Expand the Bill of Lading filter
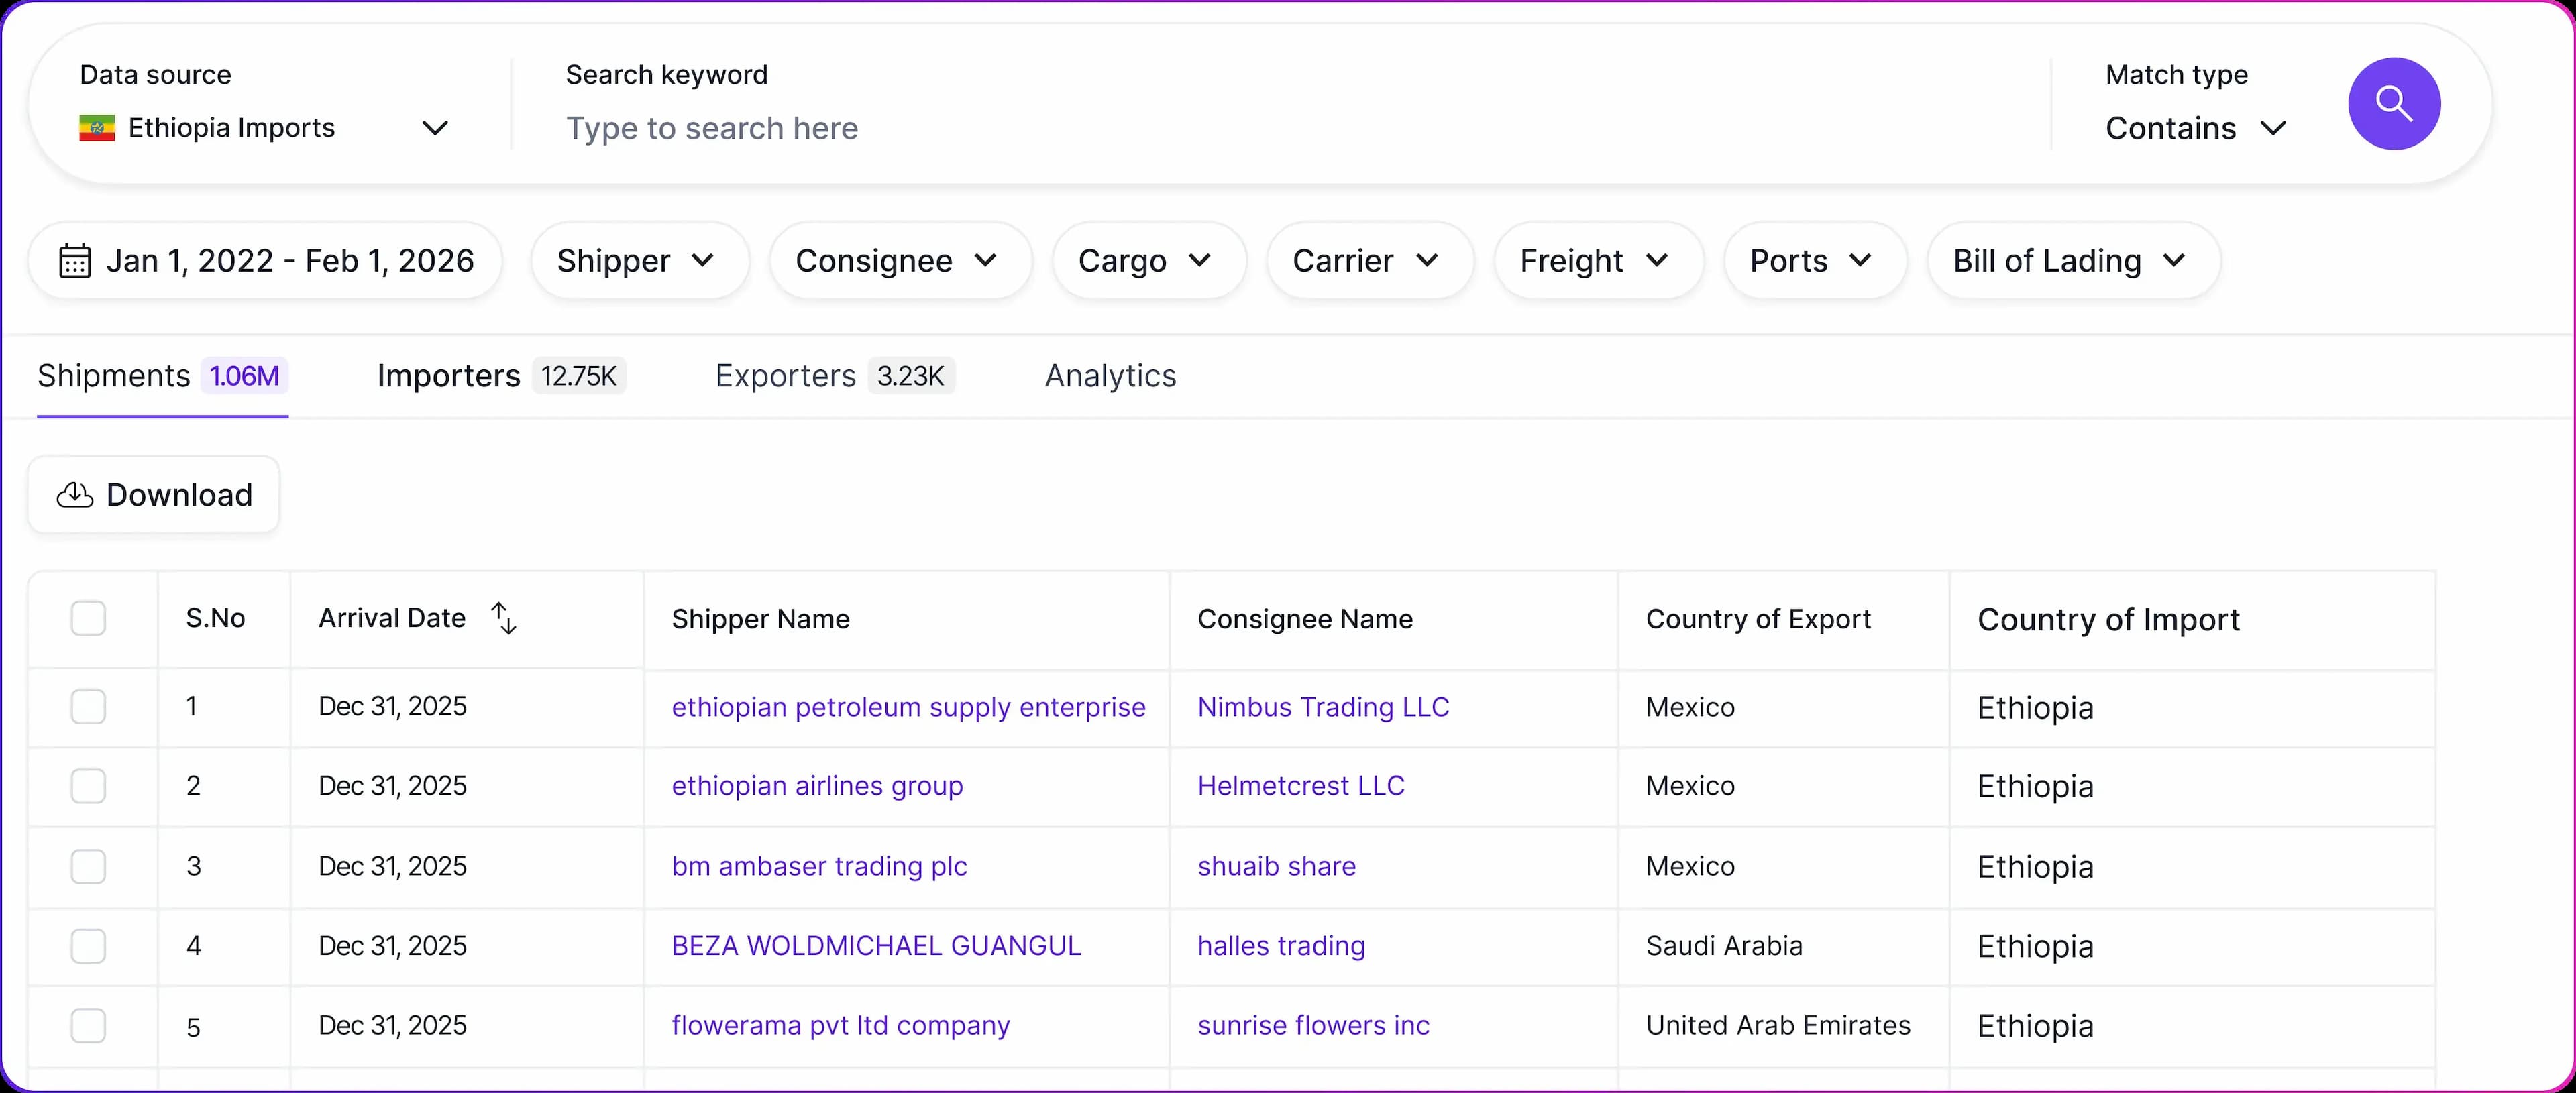 pos(2071,261)
